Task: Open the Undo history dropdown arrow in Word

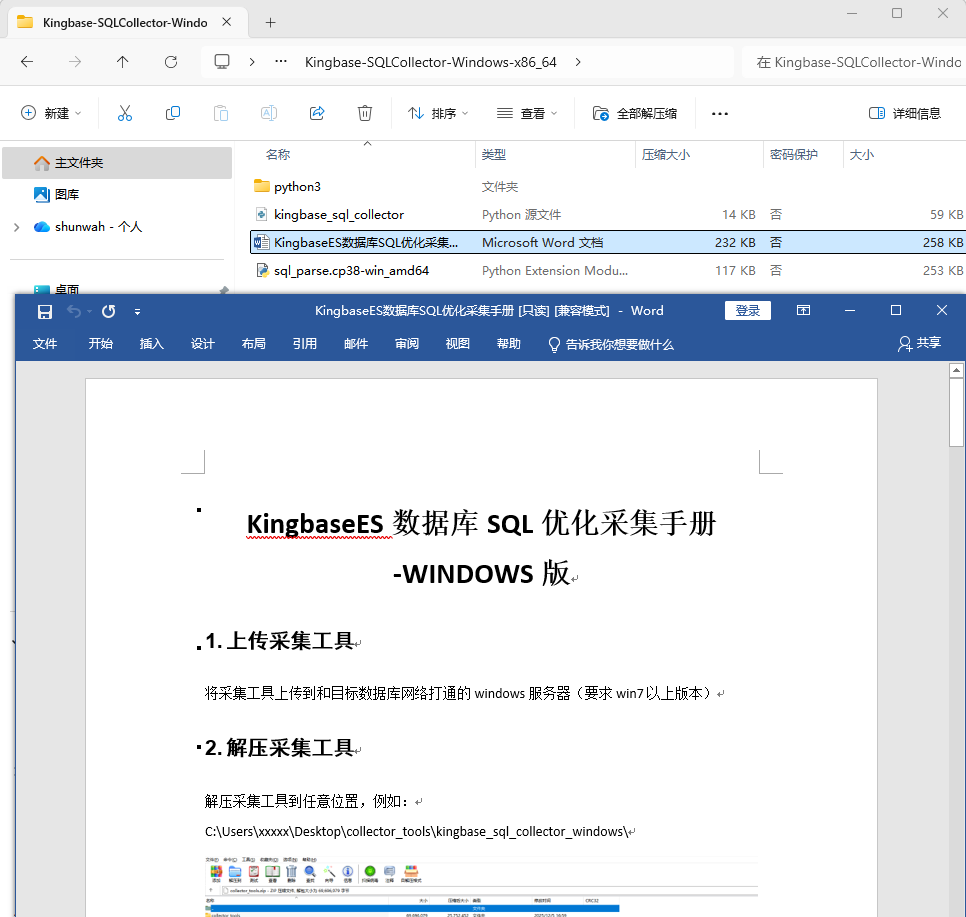Action: point(89,312)
